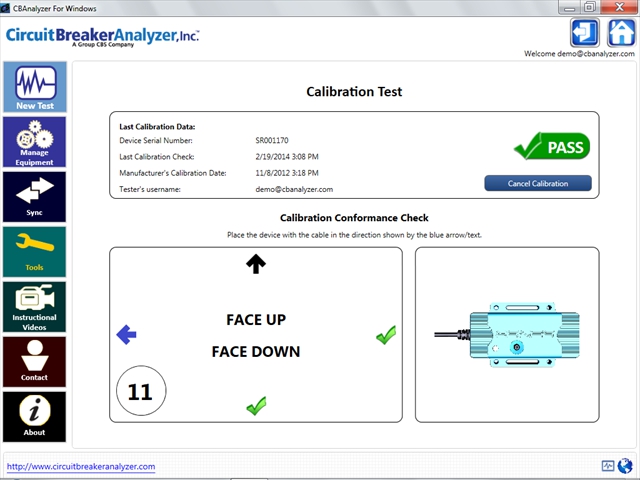Click the logout door-arrow icon
The width and height of the screenshot is (640, 480).
[584, 33]
